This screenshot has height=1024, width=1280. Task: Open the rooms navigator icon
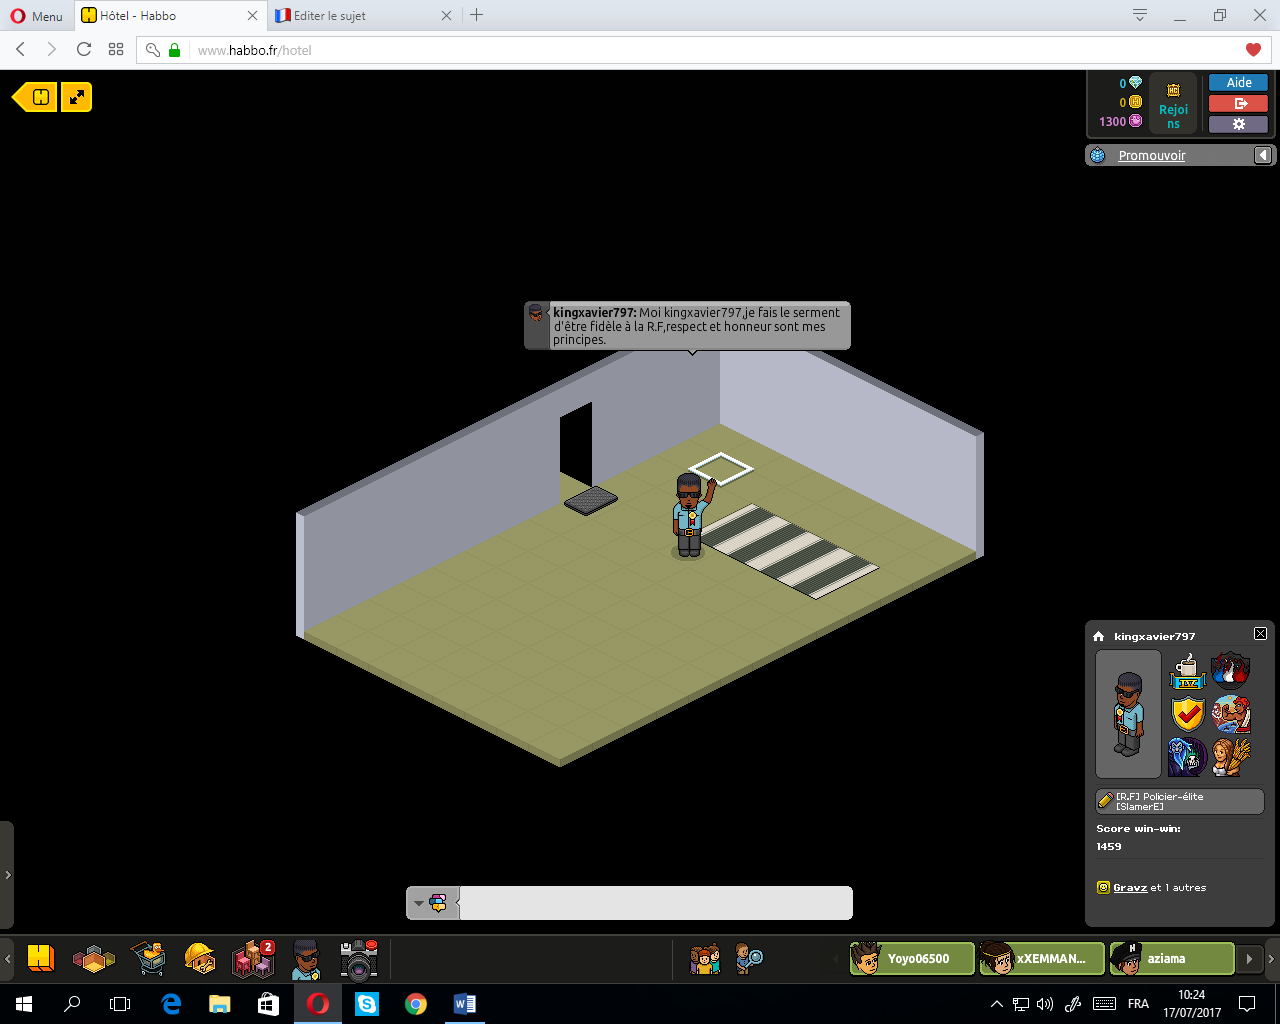[94, 959]
